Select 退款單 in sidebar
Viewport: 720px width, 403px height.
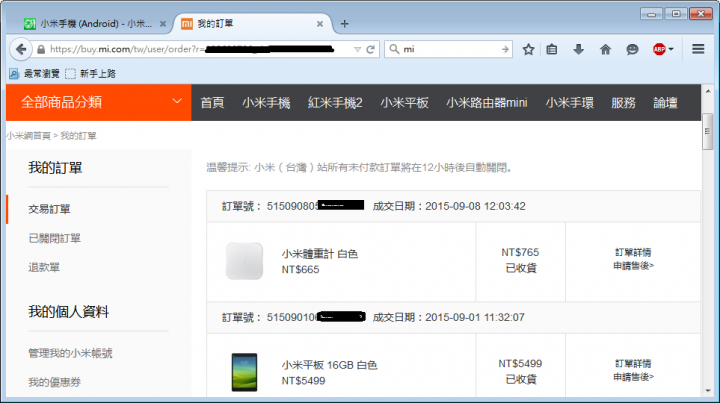pos(44,268)
